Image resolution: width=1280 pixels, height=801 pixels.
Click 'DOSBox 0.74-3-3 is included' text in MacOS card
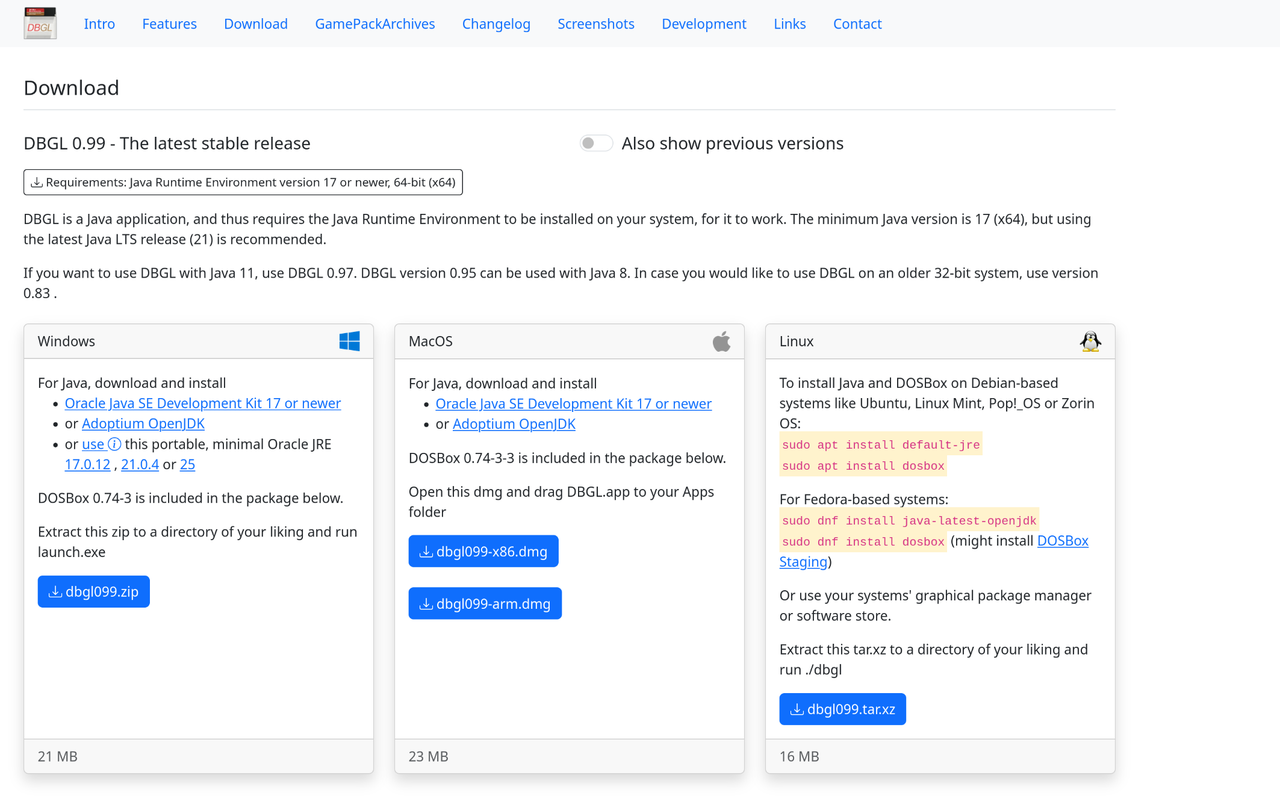coord(568,458)
